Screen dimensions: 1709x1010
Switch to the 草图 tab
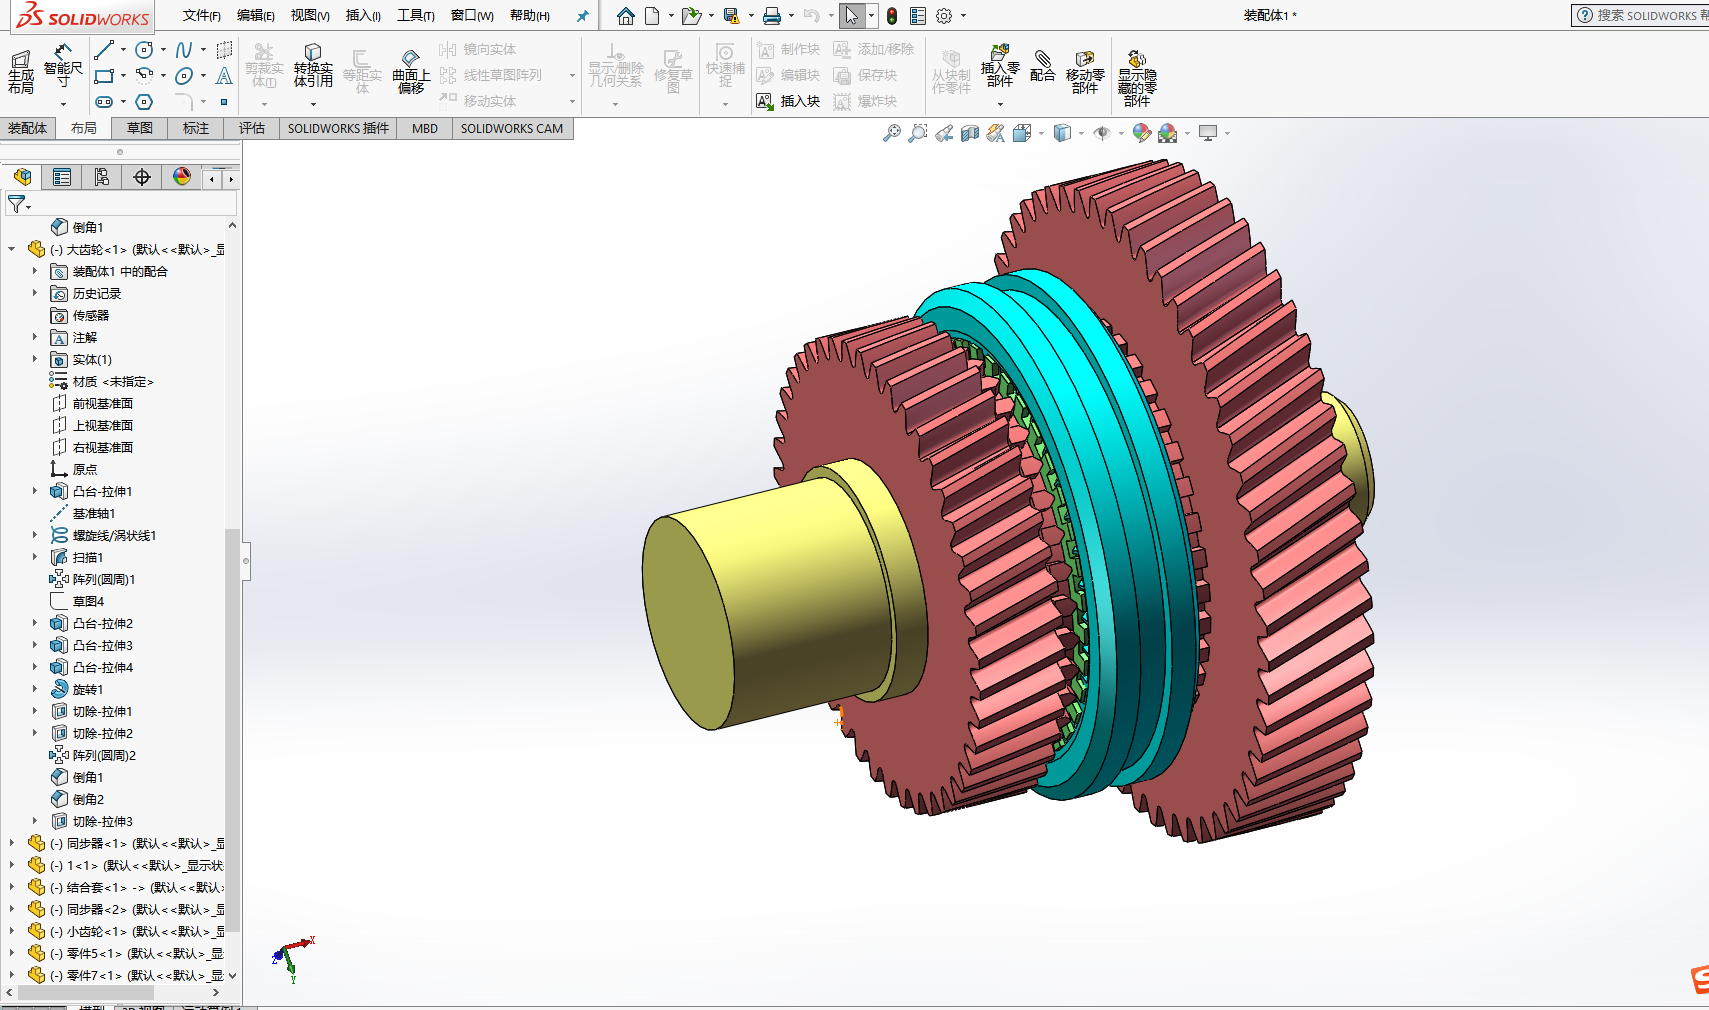pyautogui.click(x=140, y=128)
